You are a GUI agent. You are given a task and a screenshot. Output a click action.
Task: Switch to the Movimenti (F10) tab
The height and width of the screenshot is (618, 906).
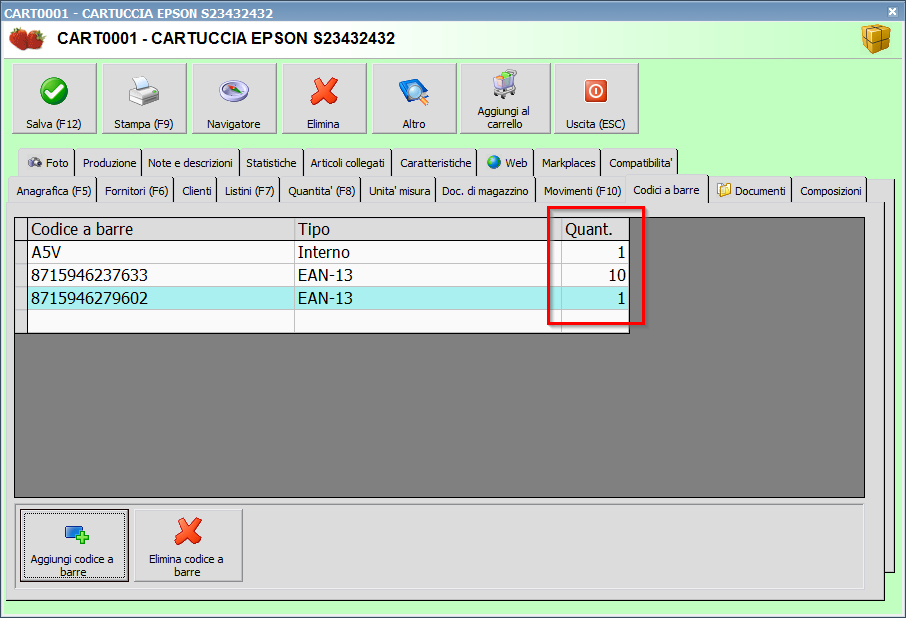point(582,191)
